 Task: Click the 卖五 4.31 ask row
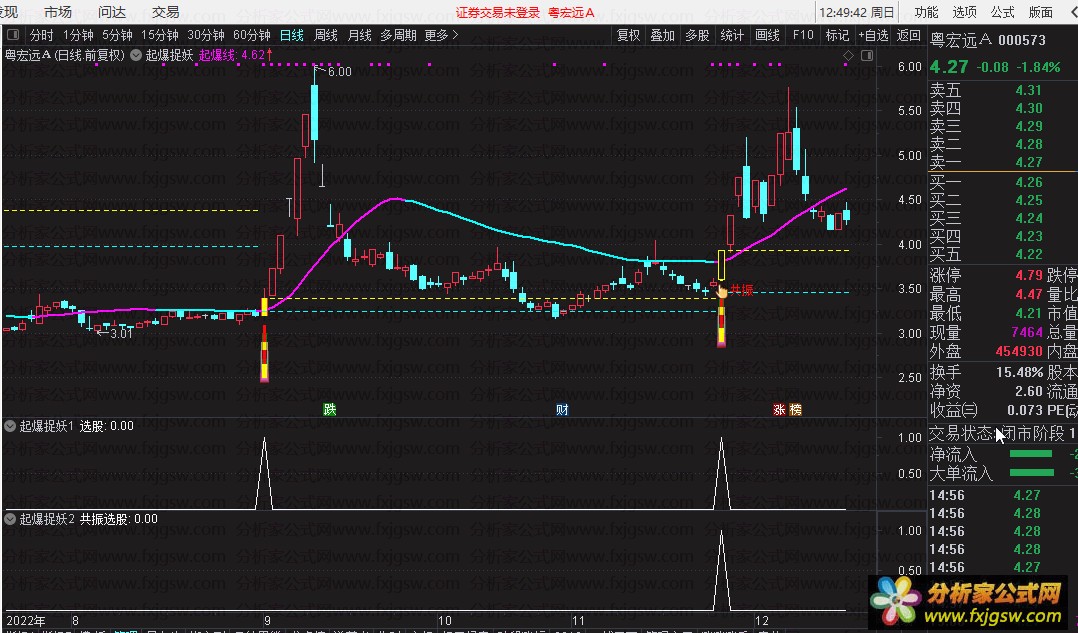pyautogui.click(x=1002, y=90)
